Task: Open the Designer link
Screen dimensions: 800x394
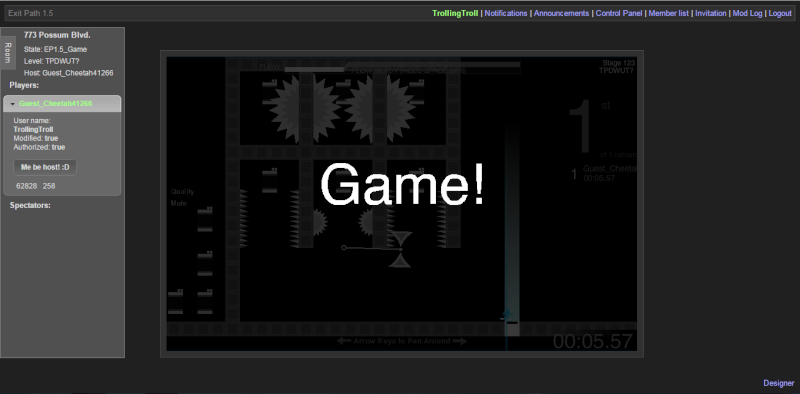Action: pos(779,383)
